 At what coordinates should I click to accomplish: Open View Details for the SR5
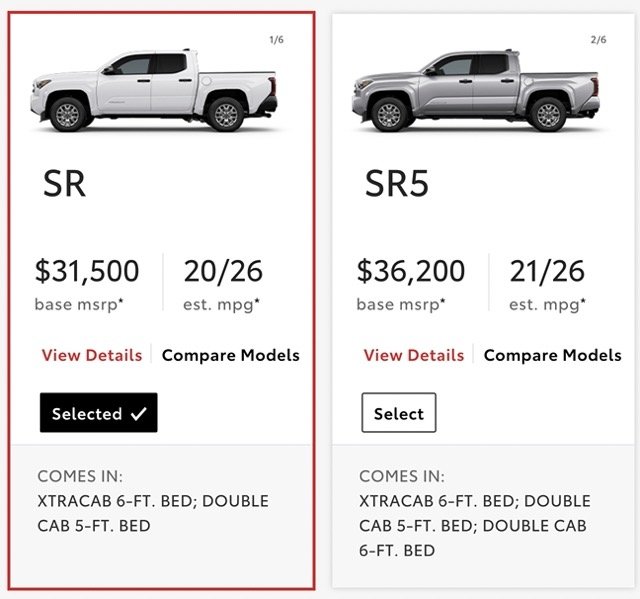pyautogui.click(x=414, y=355)
